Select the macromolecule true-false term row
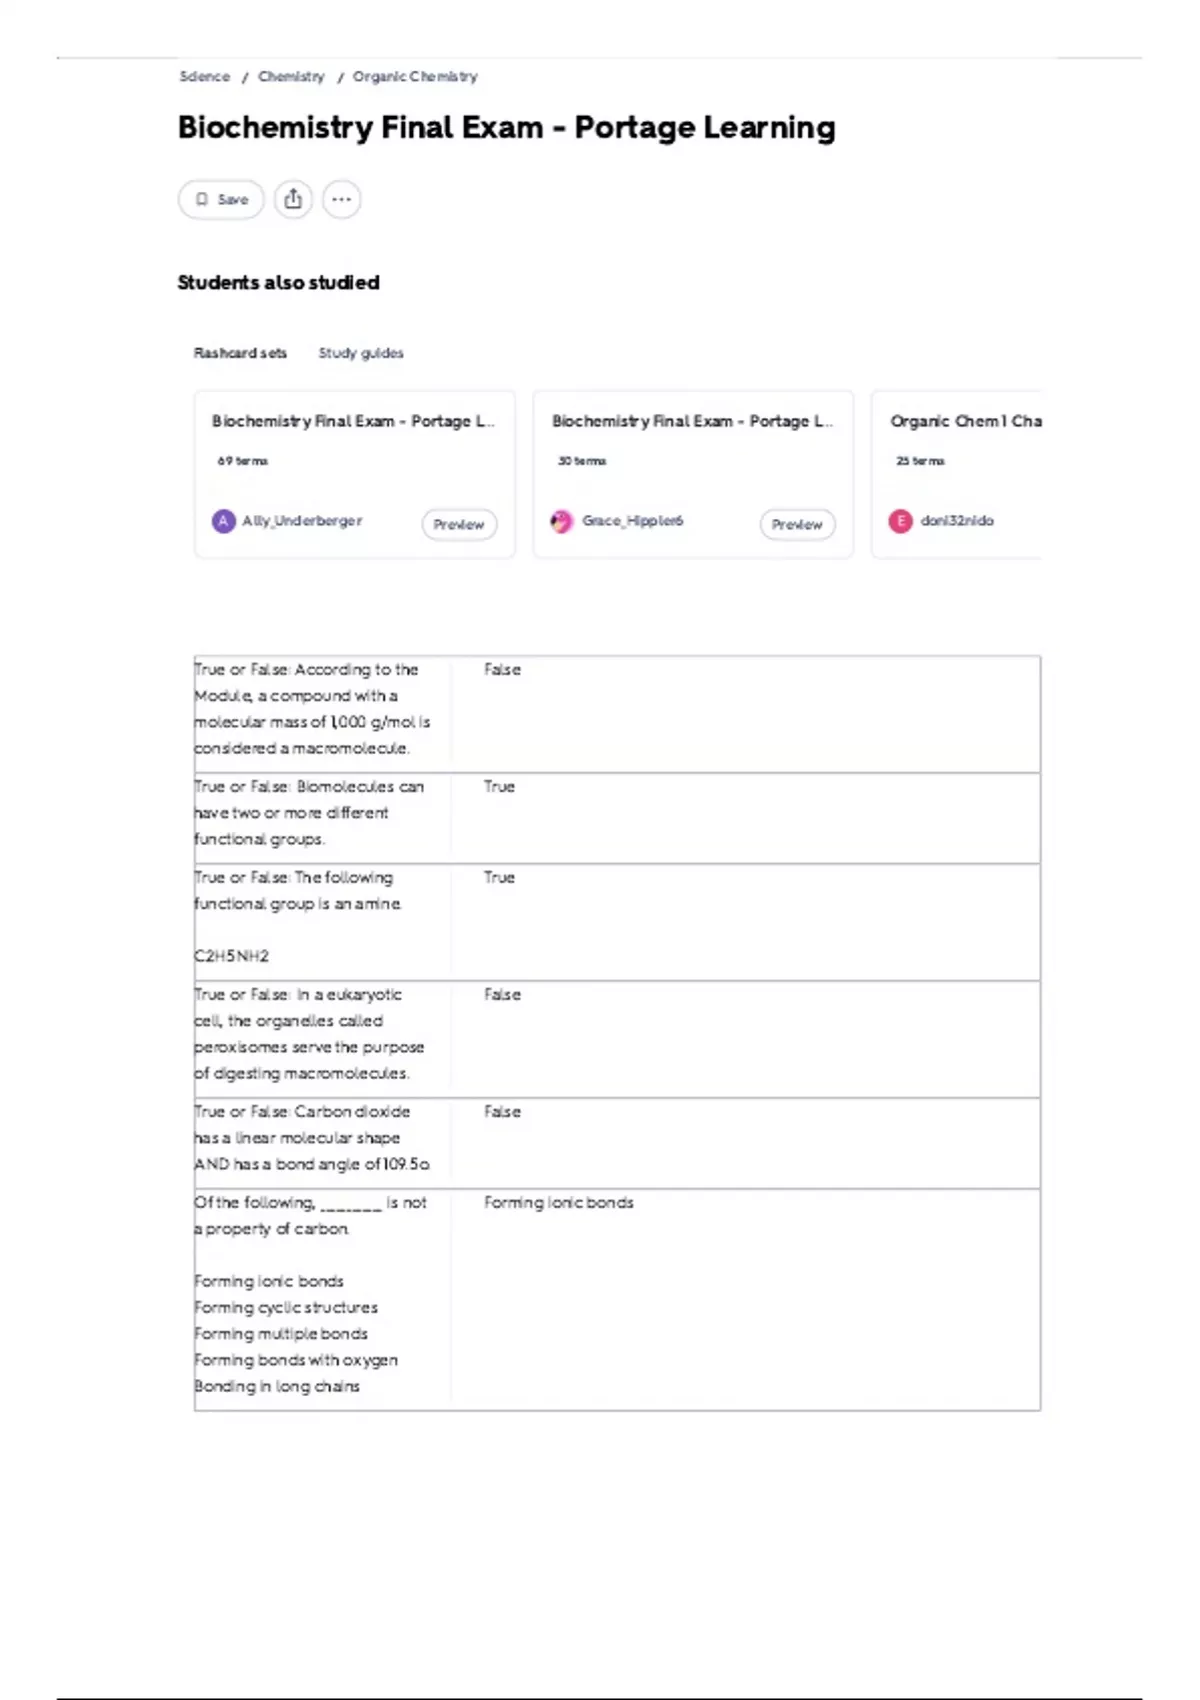This screenshot has height=1700, width=1200. (617, 714)
